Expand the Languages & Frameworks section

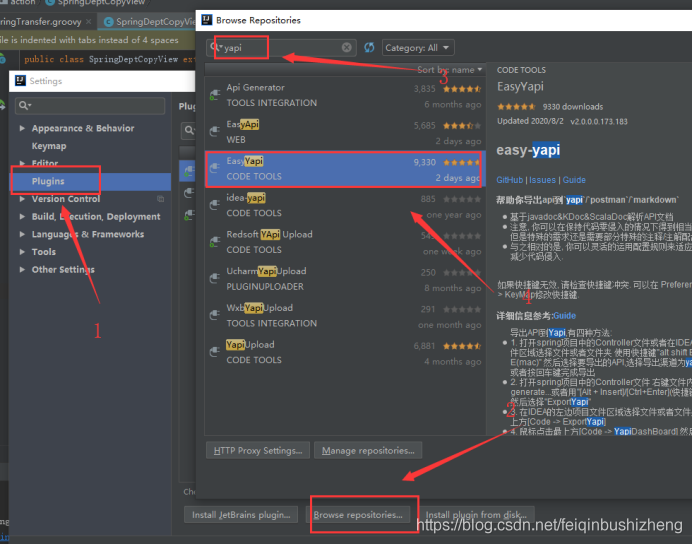click(22, 234)
